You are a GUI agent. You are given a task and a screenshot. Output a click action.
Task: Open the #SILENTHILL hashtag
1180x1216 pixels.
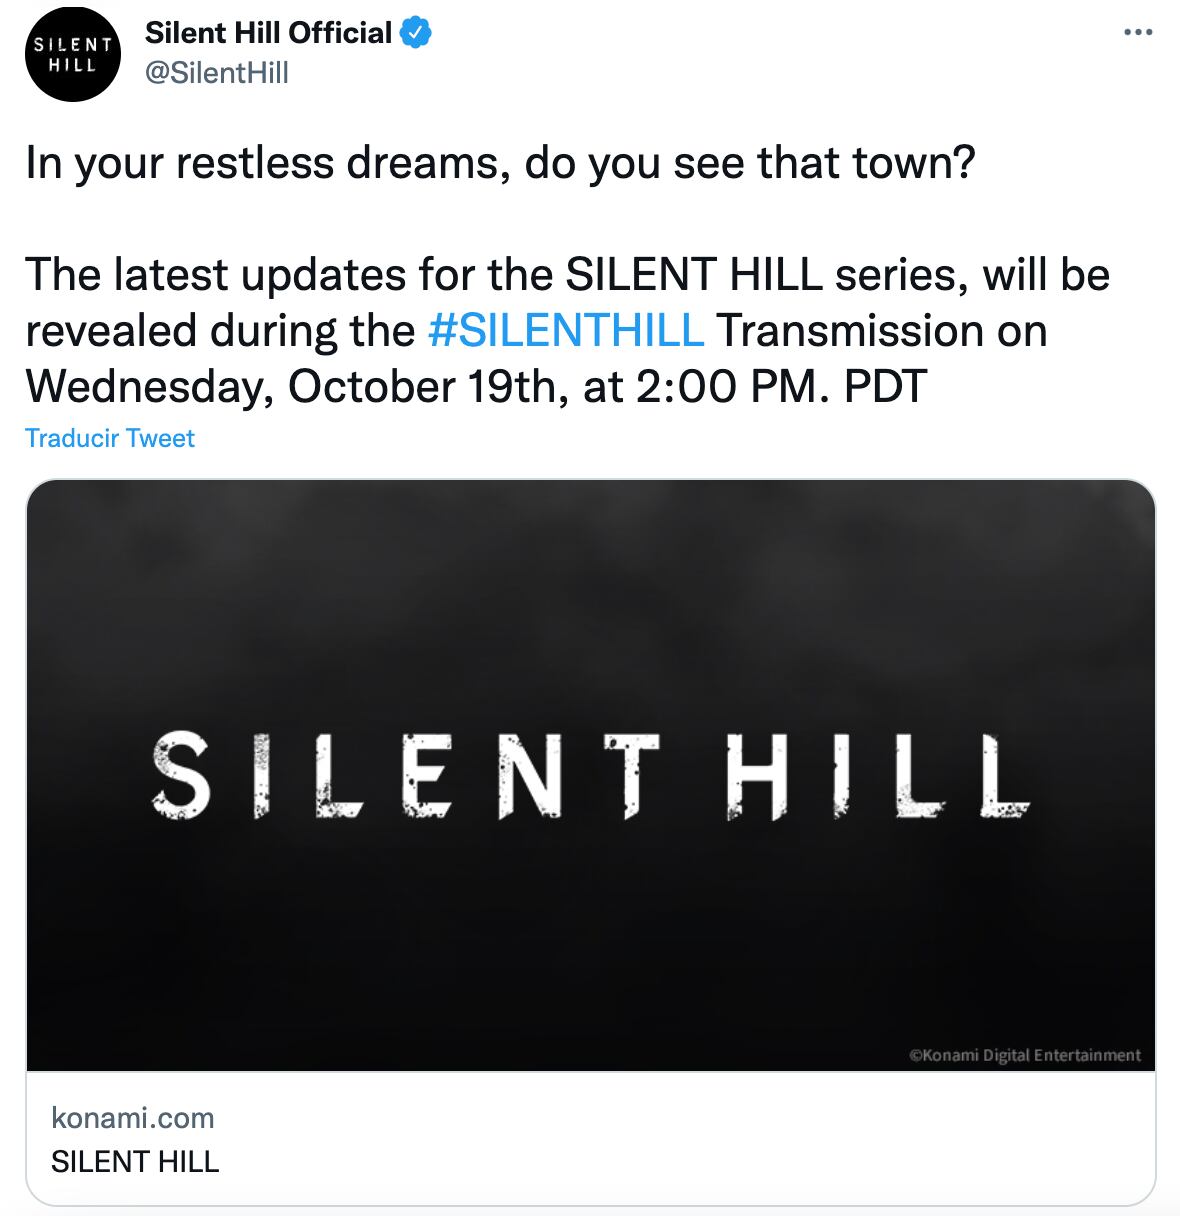tap(565, 330)
